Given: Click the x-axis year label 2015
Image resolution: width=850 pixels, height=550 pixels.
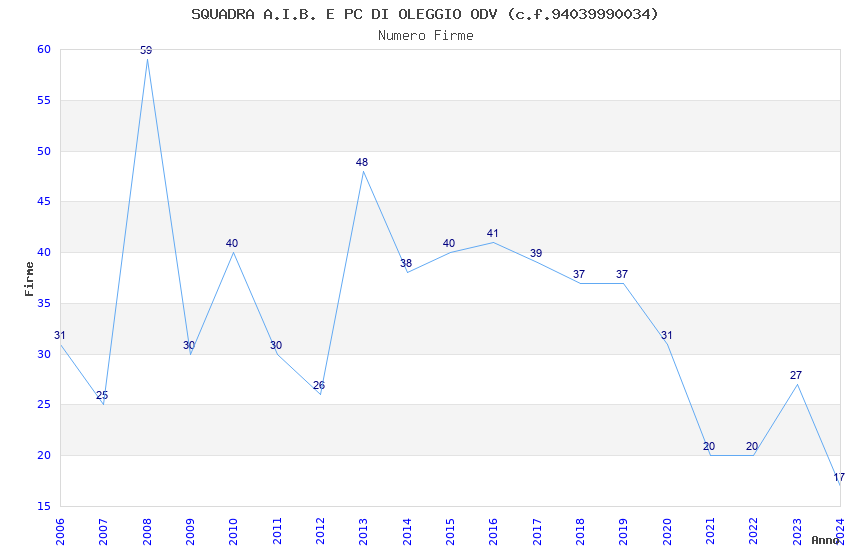Looking at the screenshot, I should click(450, 532).
